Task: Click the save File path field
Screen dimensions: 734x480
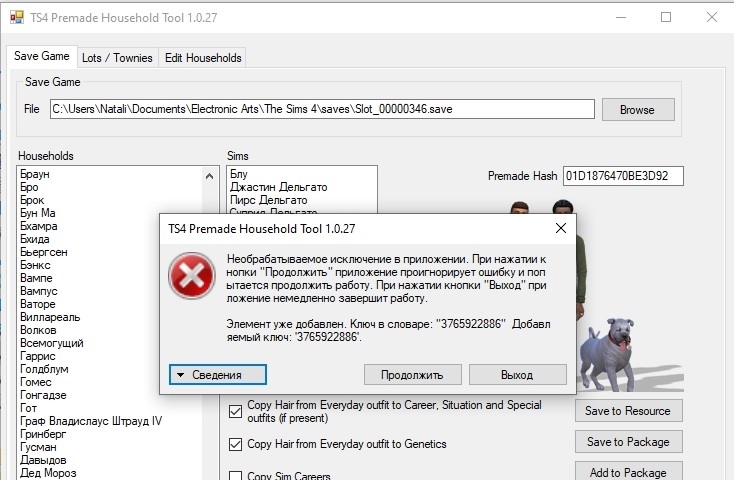Action: (322, 109)
